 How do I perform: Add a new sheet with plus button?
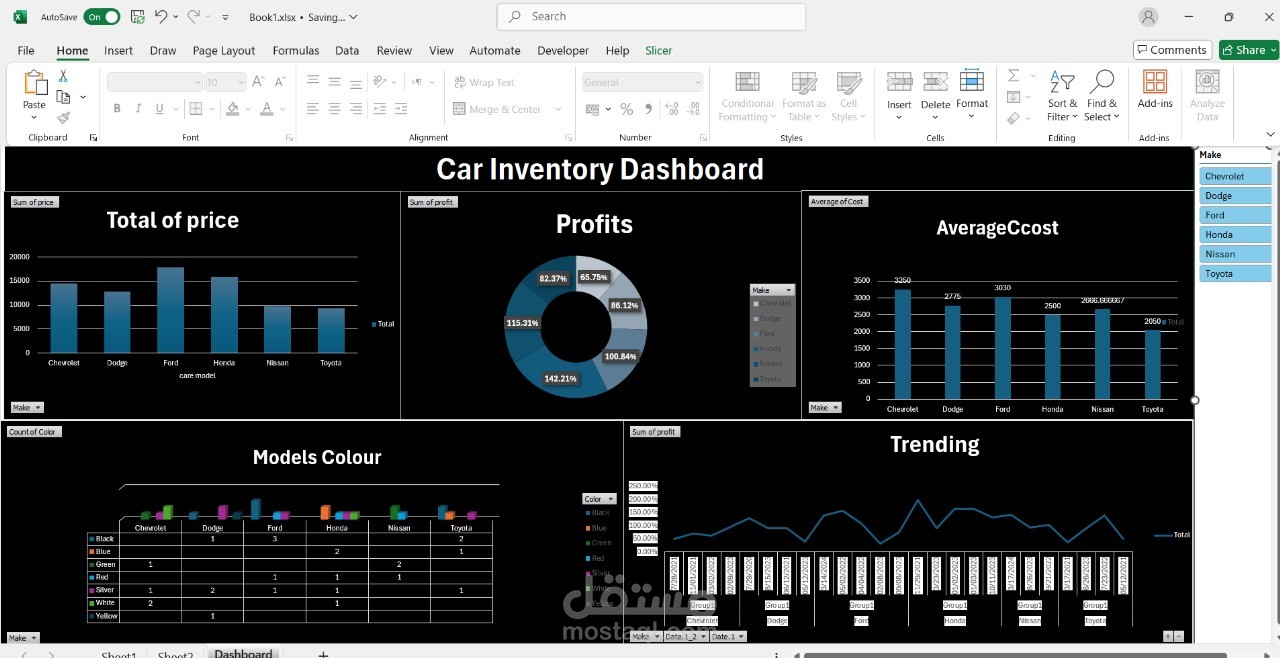tap(323, 654)
